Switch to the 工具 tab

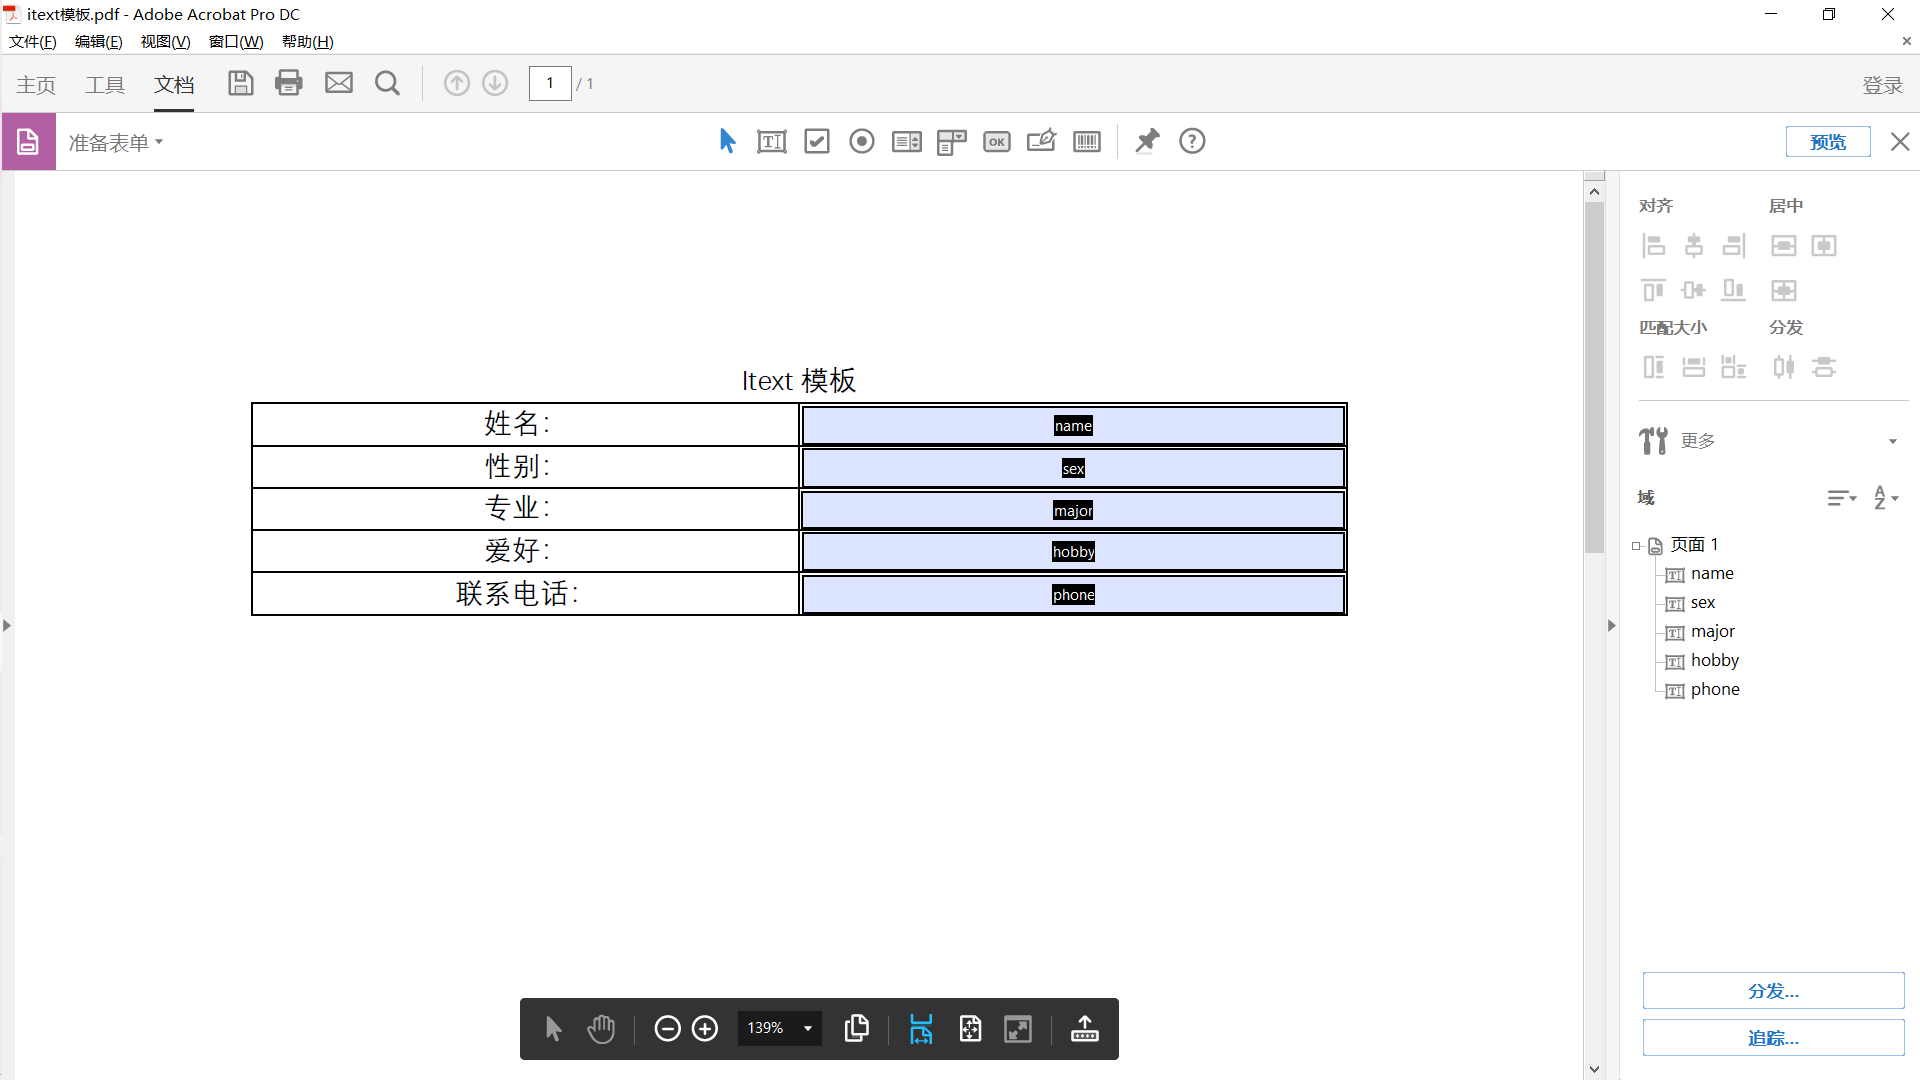tap(105, 85)
